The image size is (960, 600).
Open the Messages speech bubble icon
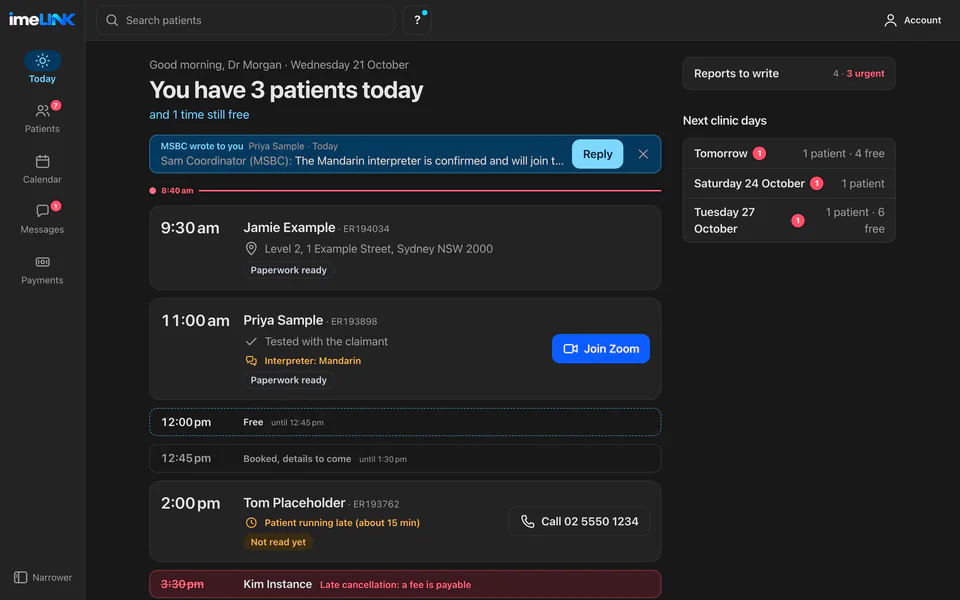[x=42, y=211]
